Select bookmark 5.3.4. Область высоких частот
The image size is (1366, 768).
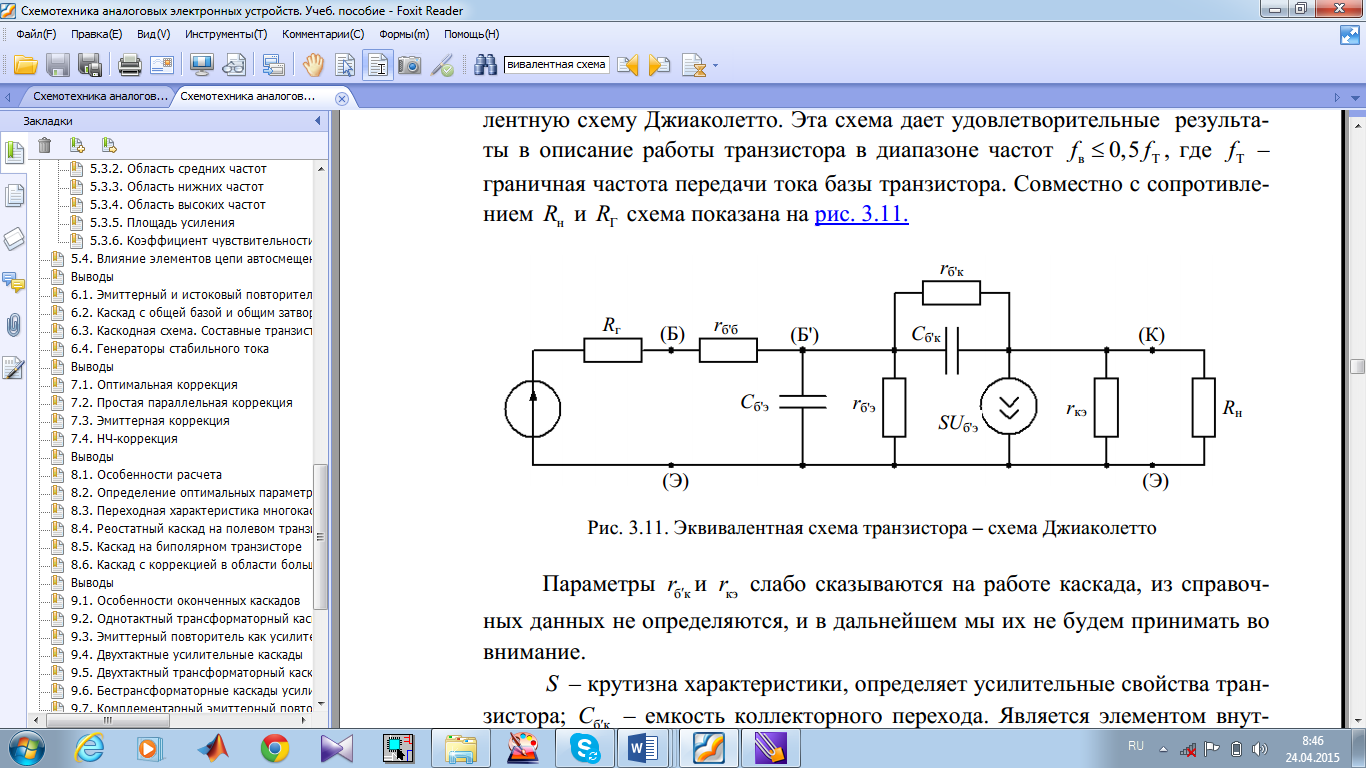tap(178, 204)
